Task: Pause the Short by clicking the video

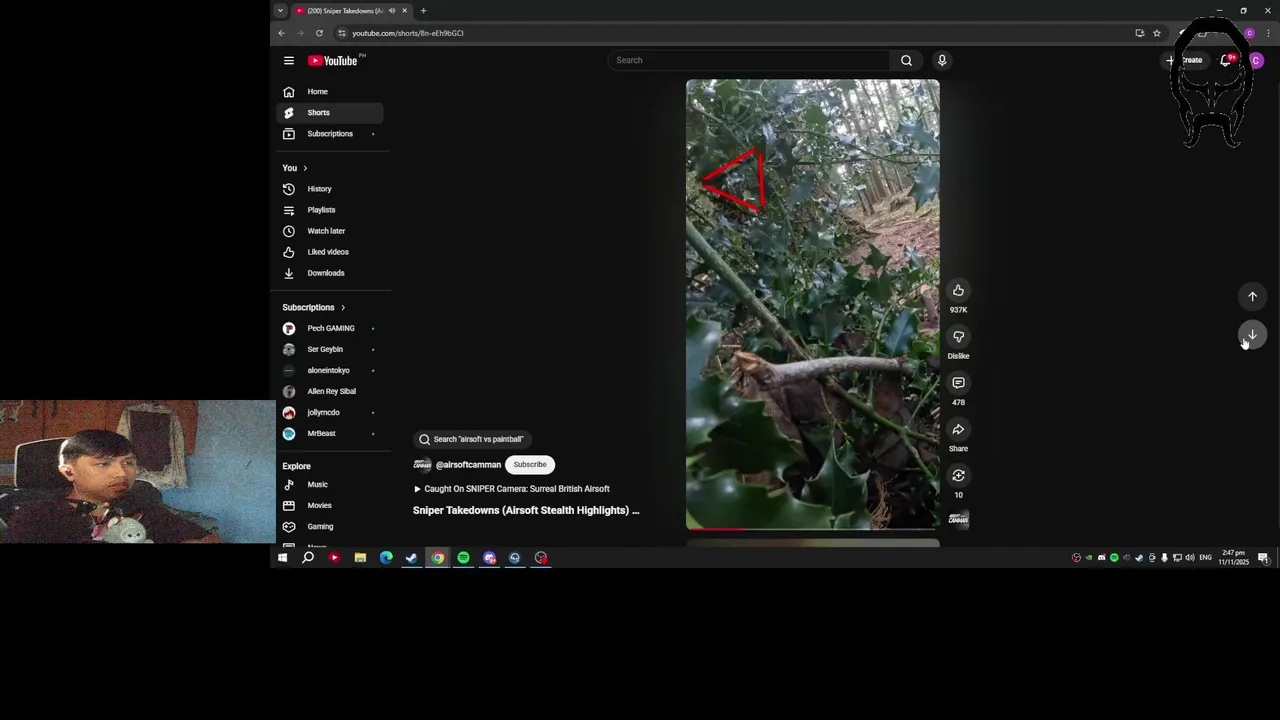Action: point(813,304)
